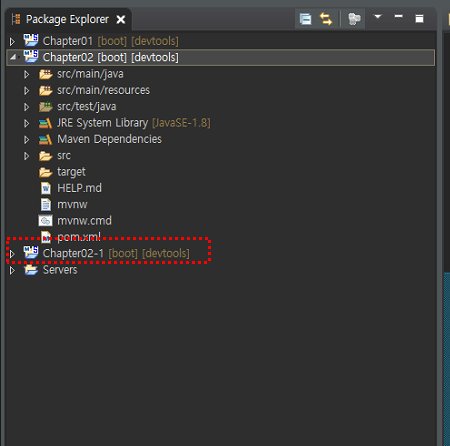The image size is (450, 446).
Task: Expand JRE System Library node
Action: 26,123
